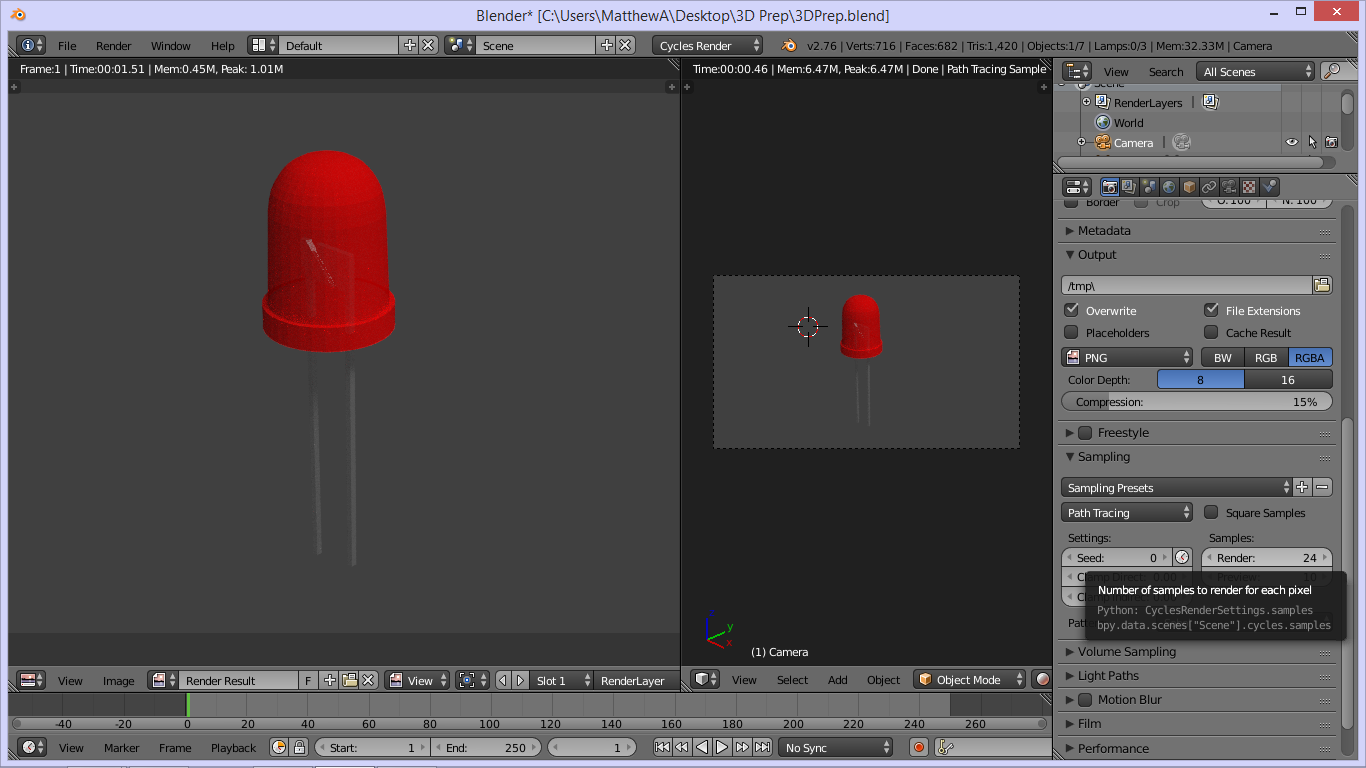The width and height of the screenshot is (1366, 768).
Task: Click the timeline auto keyframe record button
Action: click(919, 747)
